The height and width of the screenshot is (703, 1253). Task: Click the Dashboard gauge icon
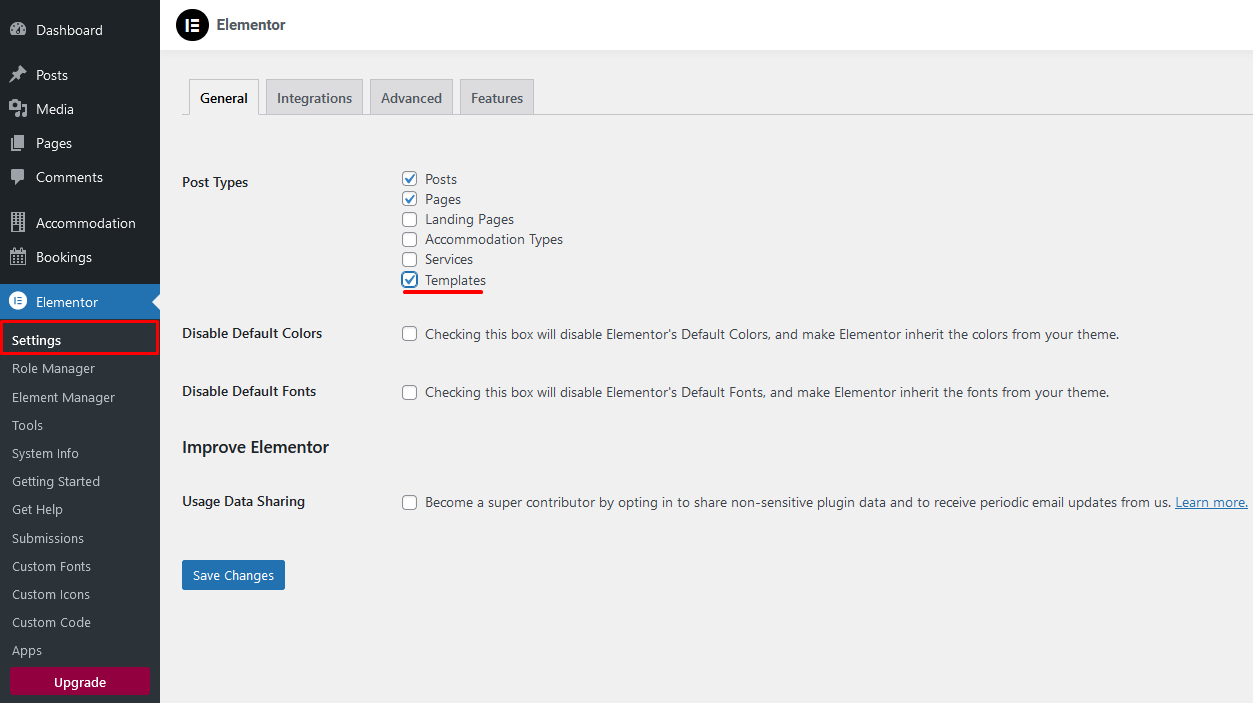18,30
